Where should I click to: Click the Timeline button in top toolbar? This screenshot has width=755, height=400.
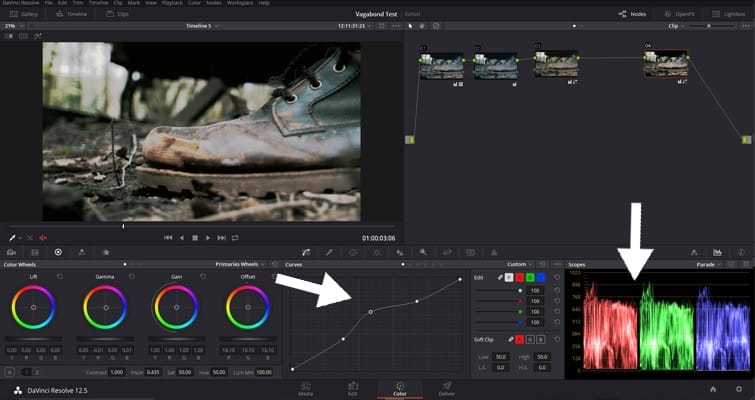[70, 15]
